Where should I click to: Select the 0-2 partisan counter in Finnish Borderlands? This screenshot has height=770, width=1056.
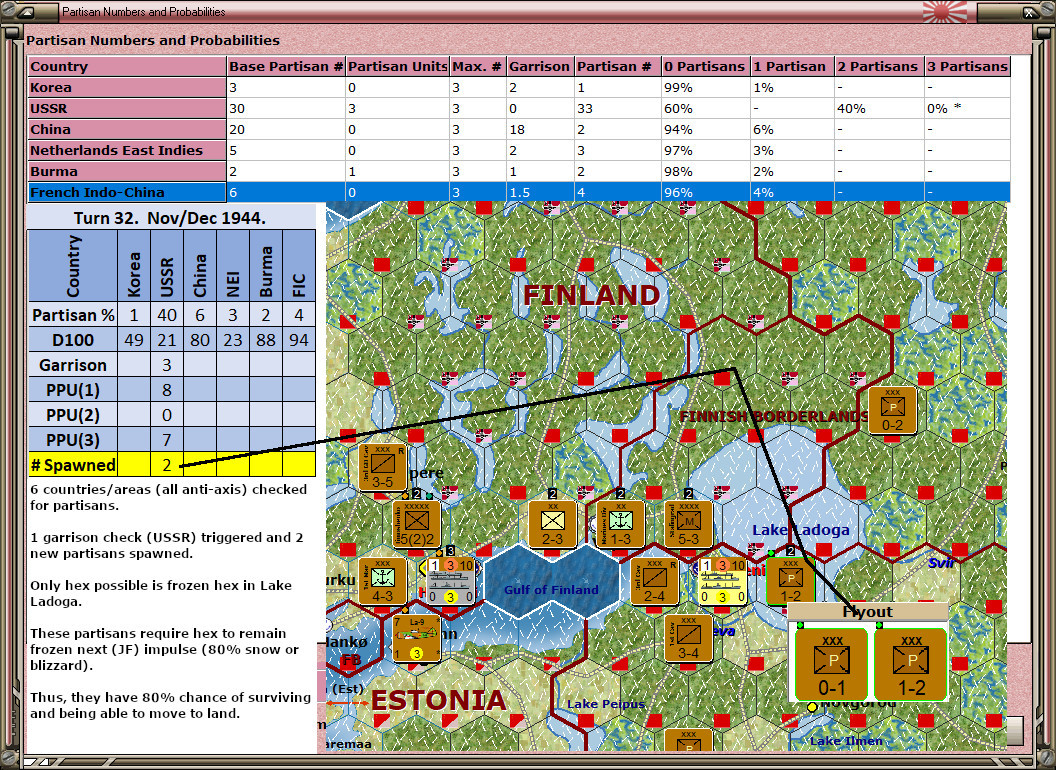[892, 410]
